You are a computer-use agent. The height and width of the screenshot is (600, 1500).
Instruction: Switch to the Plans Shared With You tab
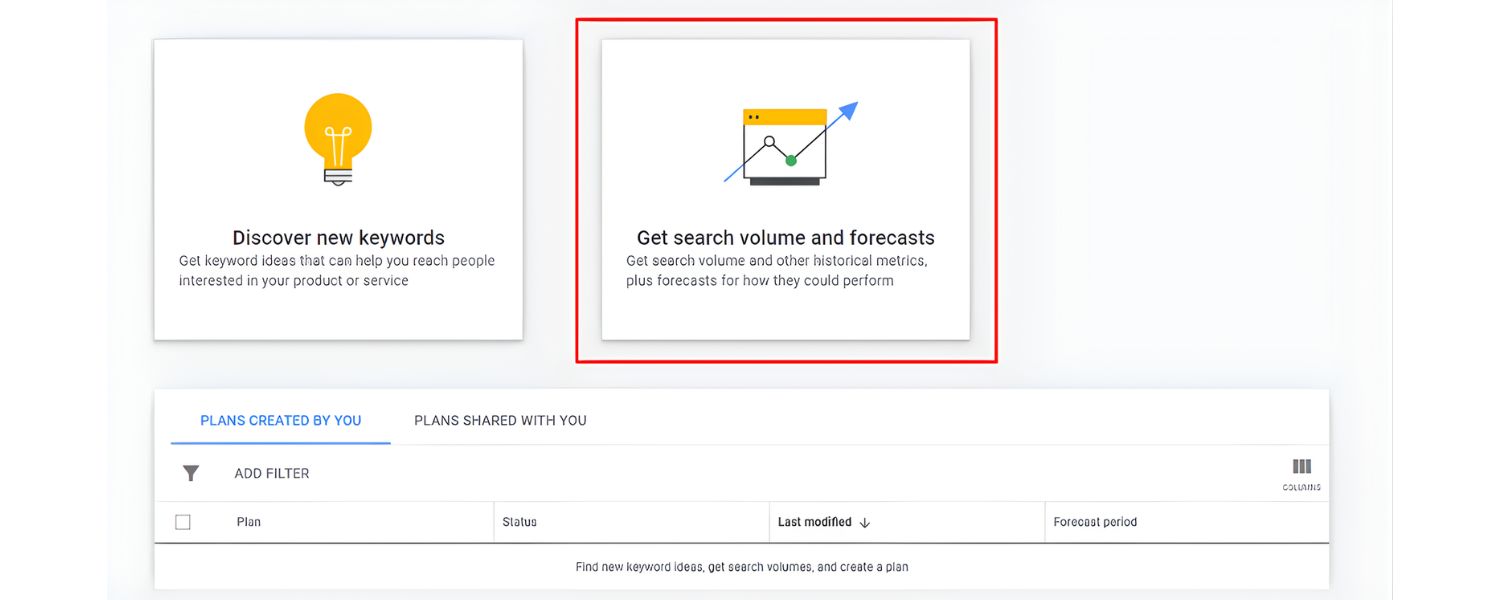(x=500, y=420)
